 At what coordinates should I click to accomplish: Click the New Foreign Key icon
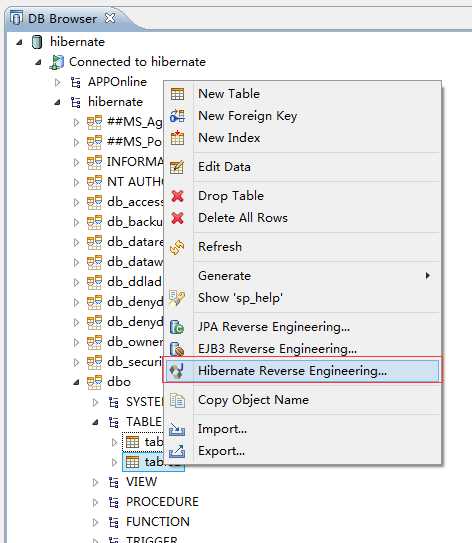click(x=177, y=116)
